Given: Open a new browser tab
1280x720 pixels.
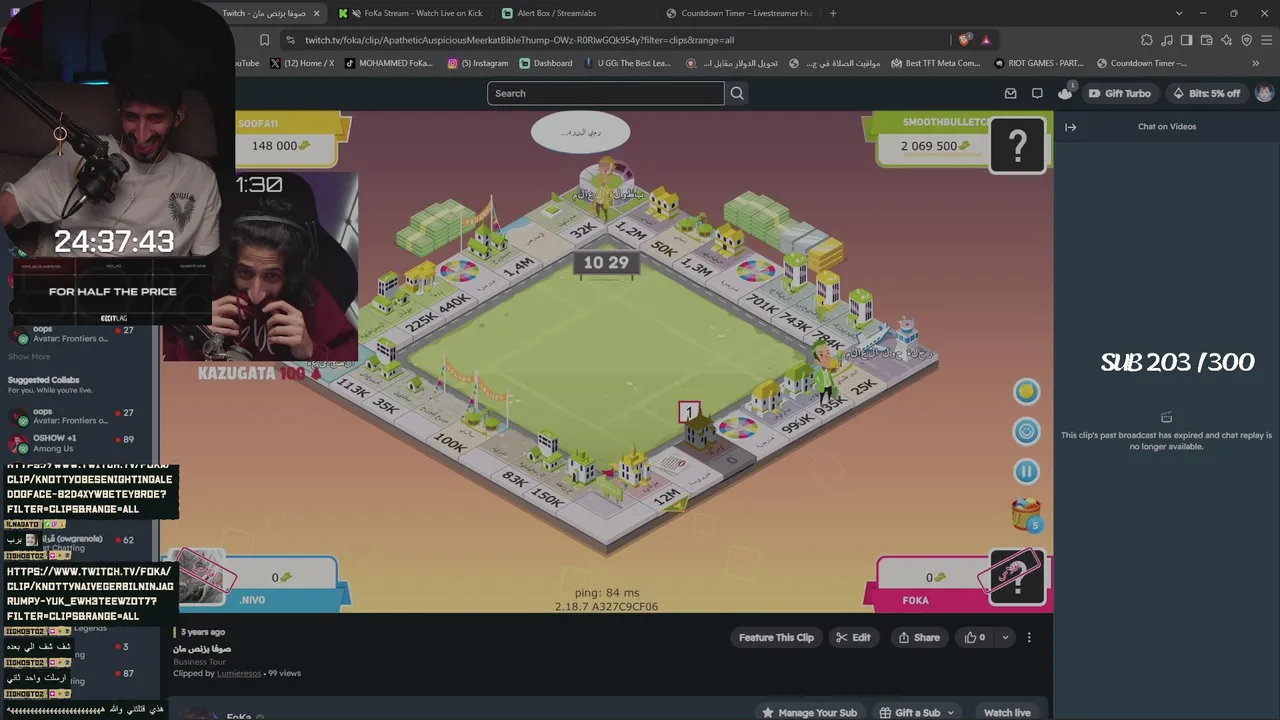Looking at the screenshot, I should (x=833, y=13).
